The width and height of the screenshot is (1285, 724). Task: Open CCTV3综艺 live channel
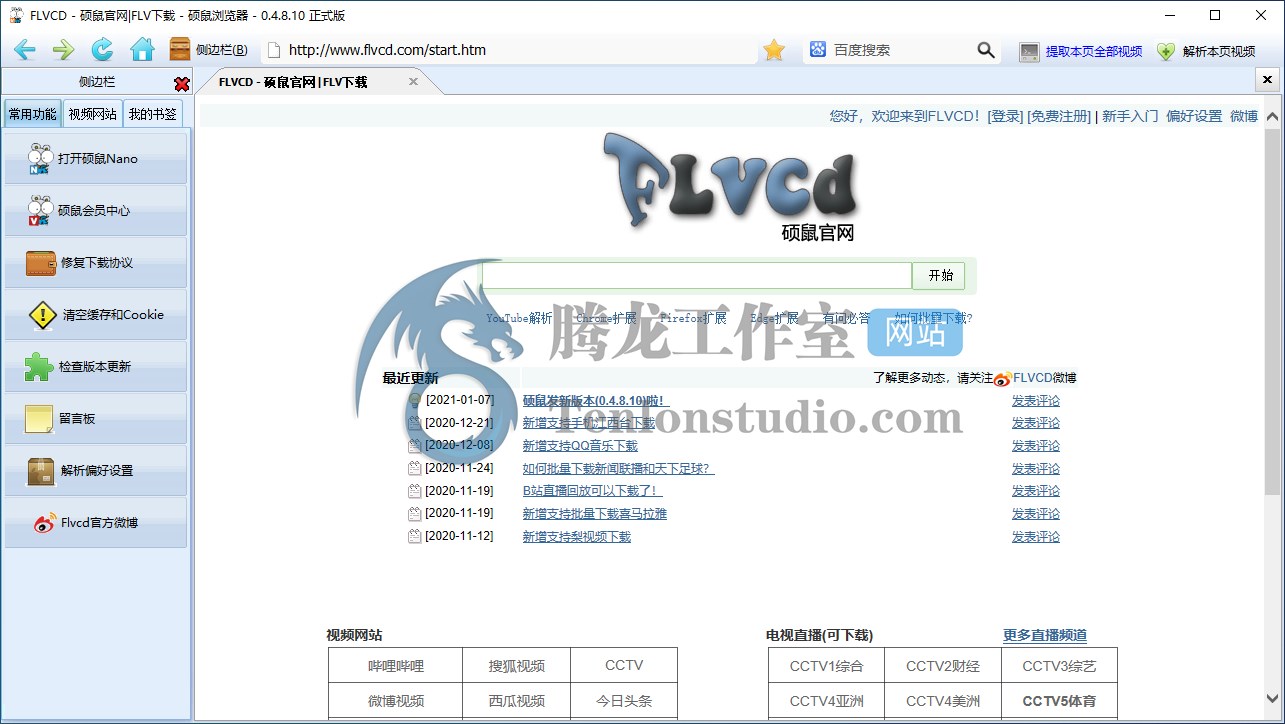click(x=1059, y=666)
